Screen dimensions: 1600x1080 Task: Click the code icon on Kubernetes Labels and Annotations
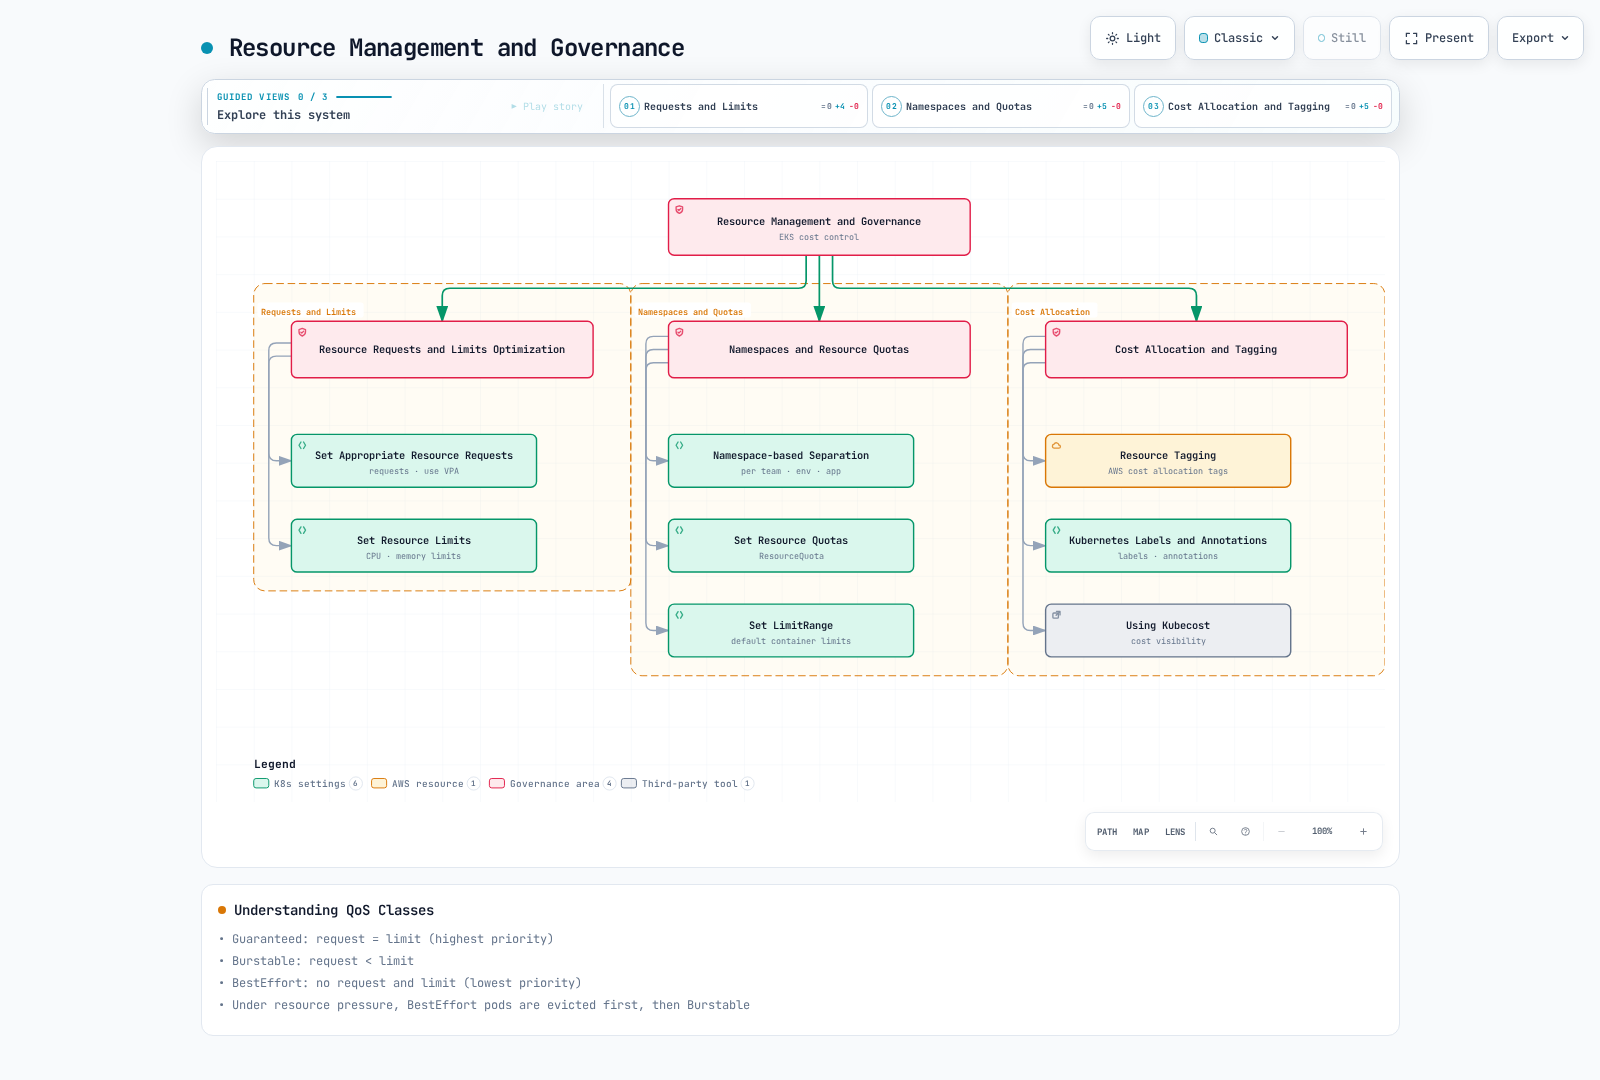pos(1056,530)
